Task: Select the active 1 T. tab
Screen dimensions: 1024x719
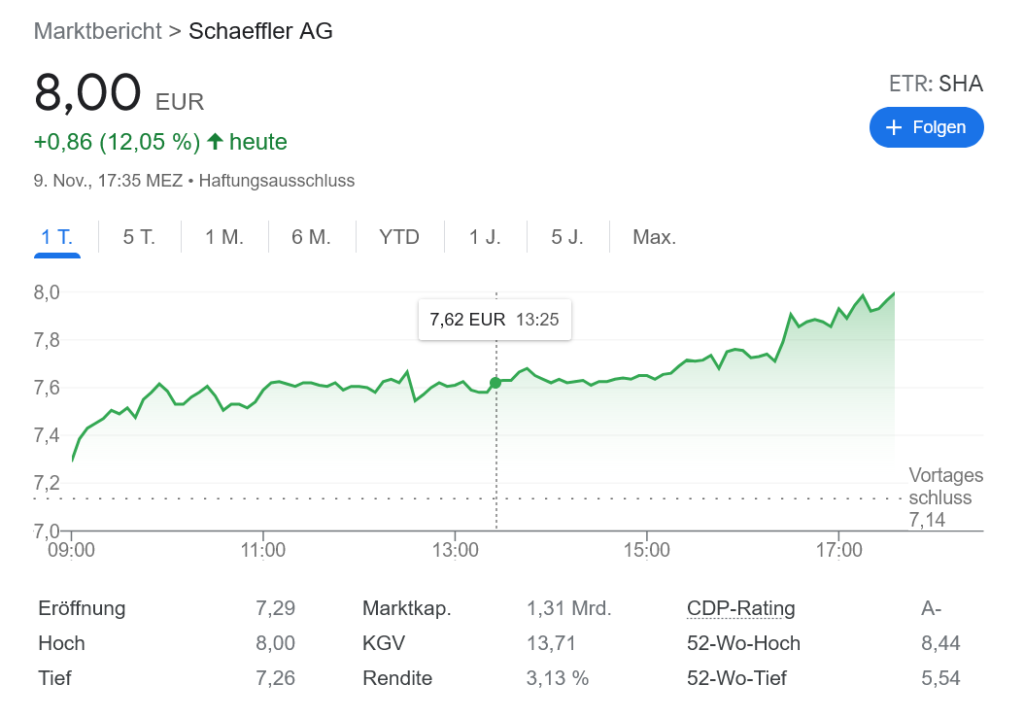Action: click(x=57, y=237)
